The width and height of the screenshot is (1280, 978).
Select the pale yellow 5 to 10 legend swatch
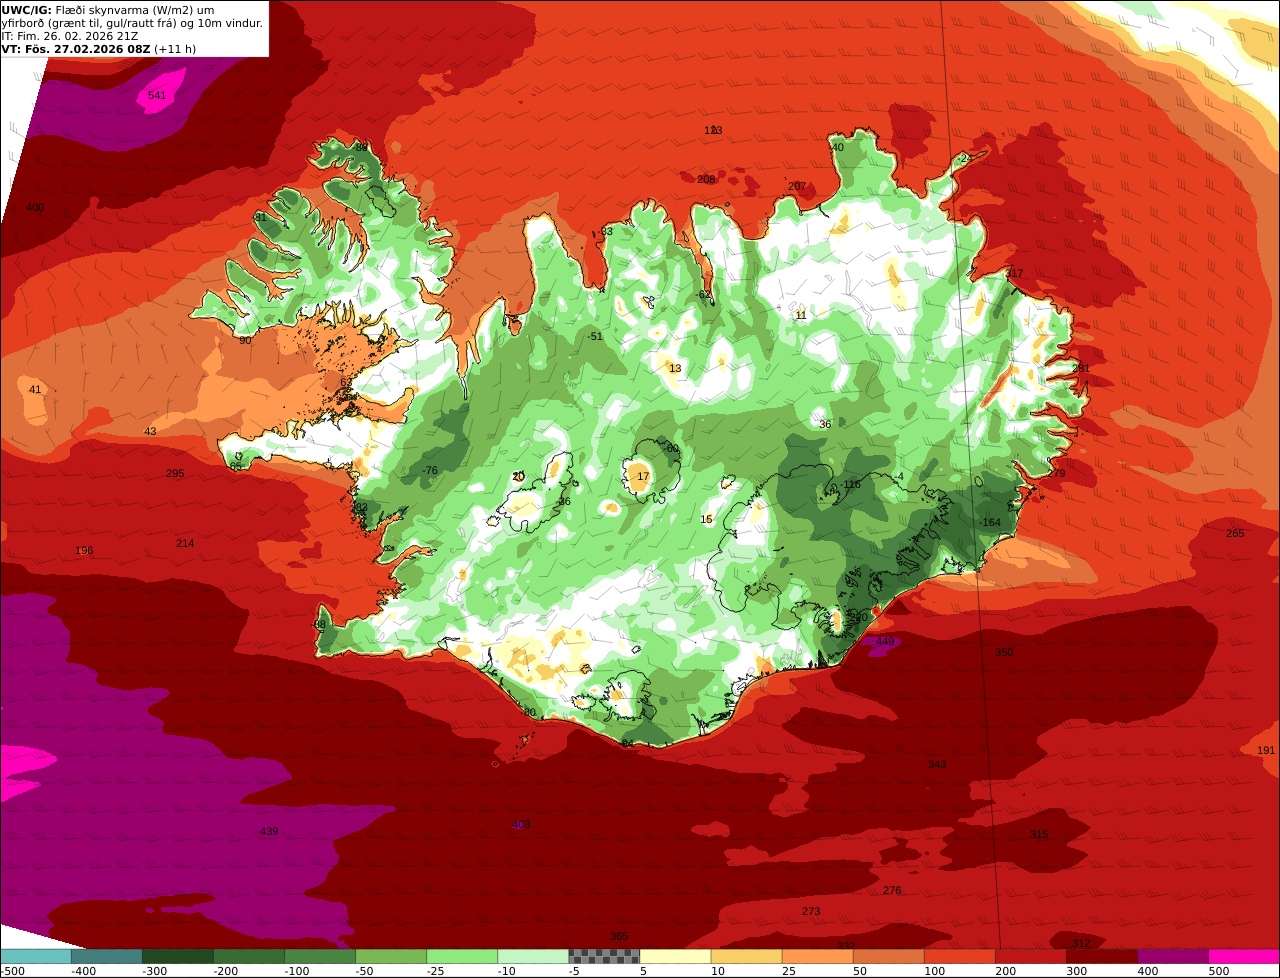click(x=675, y=956)
